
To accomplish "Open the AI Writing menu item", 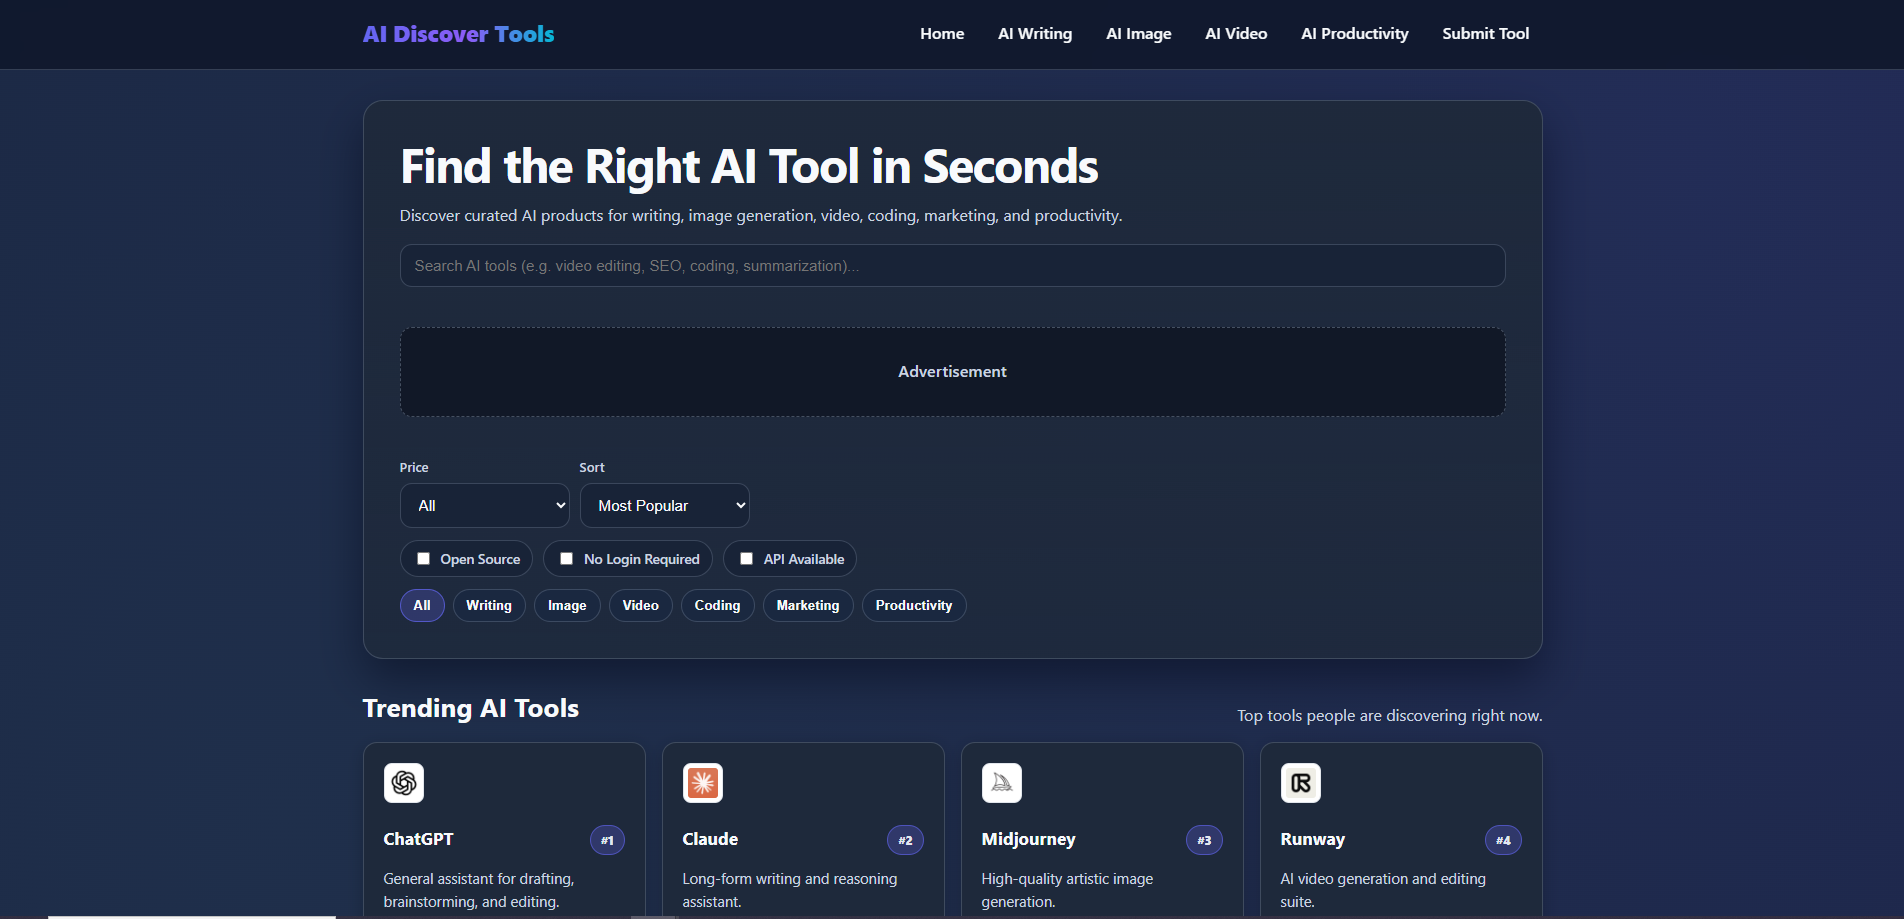I will coord(1035,33).
